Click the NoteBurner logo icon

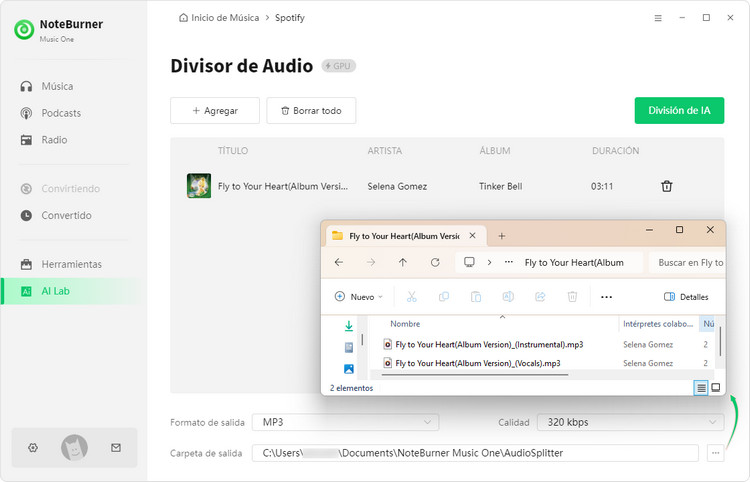point(24,30)
